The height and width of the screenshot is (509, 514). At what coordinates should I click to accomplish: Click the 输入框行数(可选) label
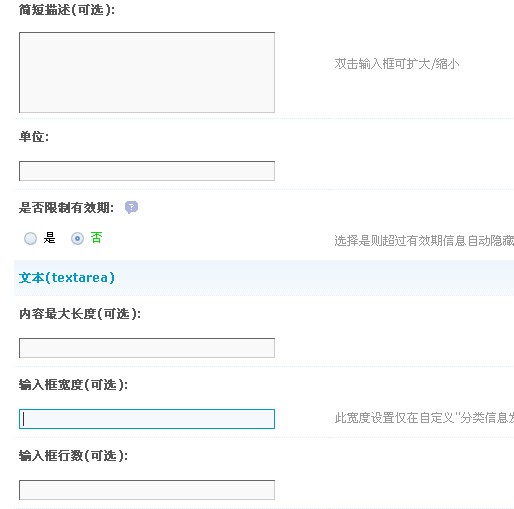pos(73,456)
